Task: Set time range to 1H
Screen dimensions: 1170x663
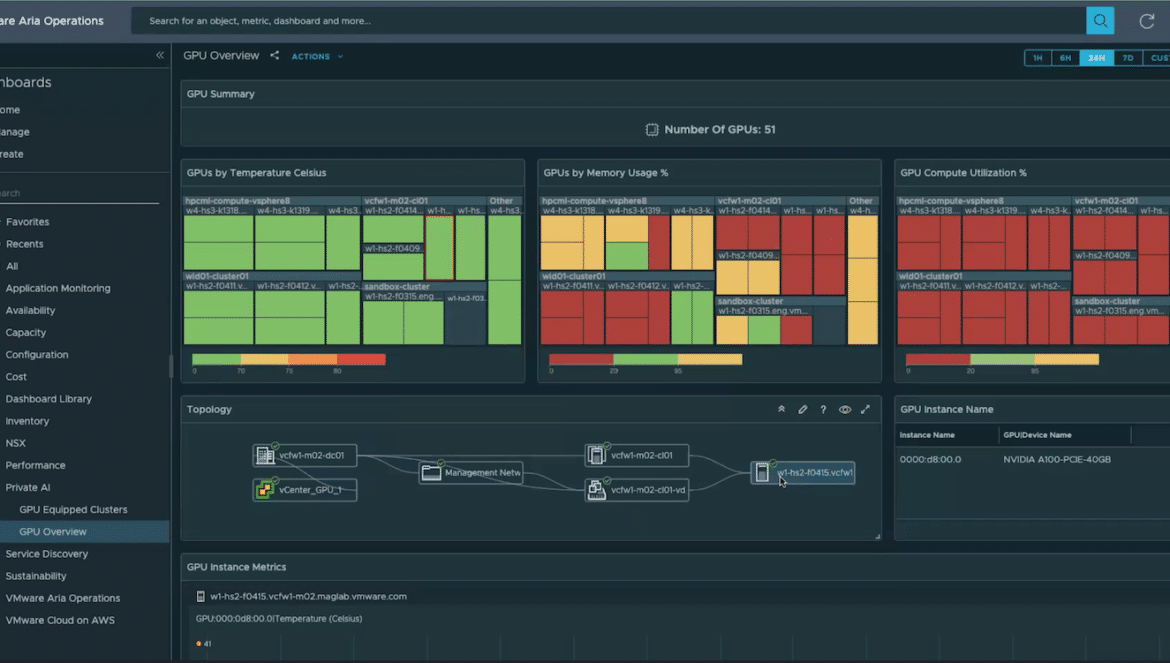Action: (x=1038, y=57)
